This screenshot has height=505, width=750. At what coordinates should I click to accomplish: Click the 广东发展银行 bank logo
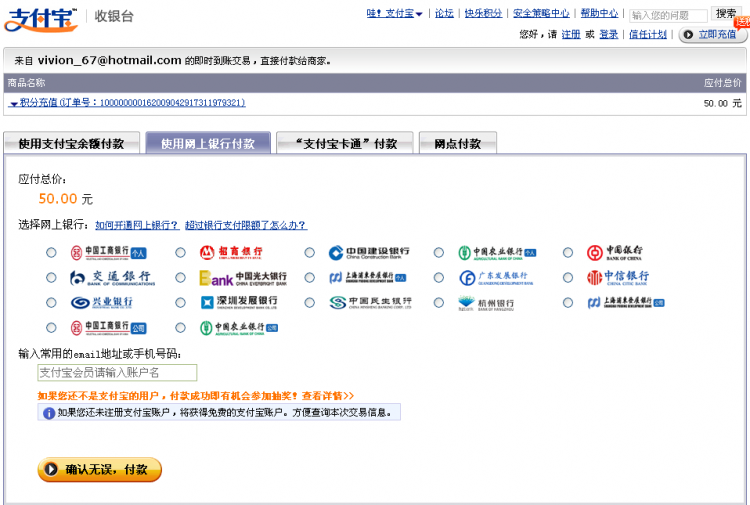point(496,277)
